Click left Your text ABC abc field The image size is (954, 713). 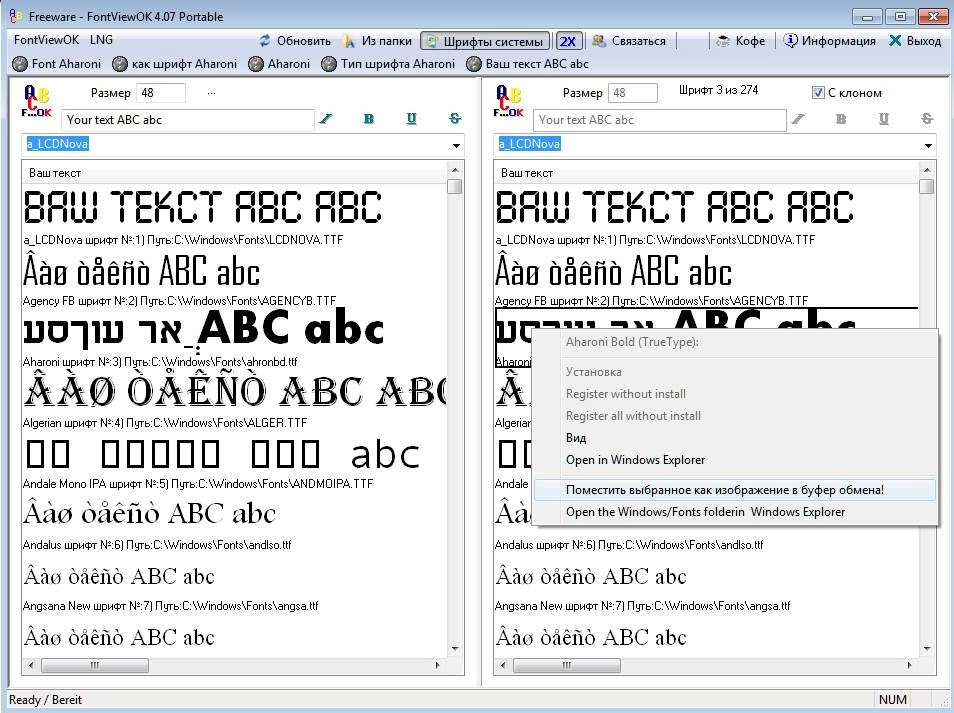(187, 120)
